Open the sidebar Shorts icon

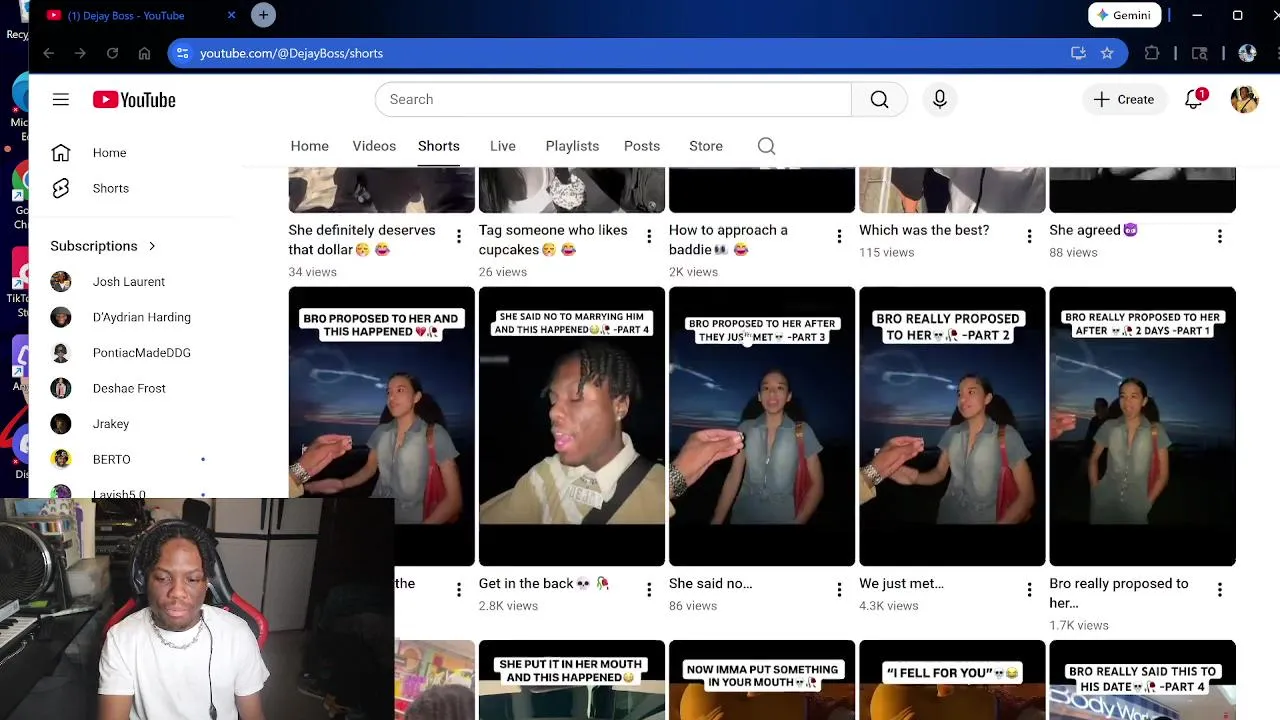[61, 188]
